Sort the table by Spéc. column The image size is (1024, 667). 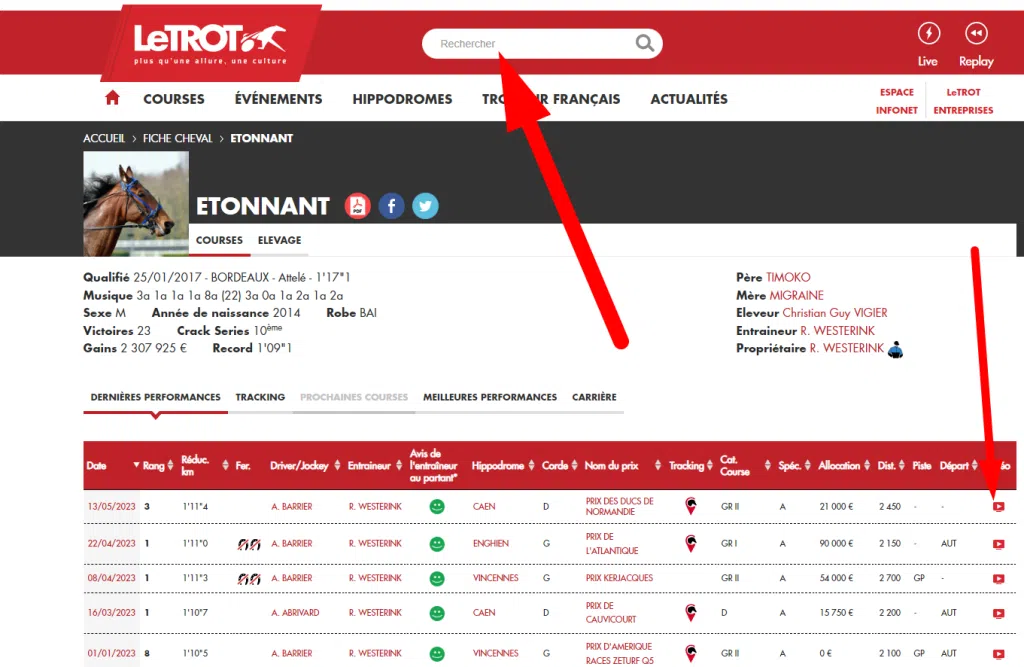pyautogui.click(x=794, y=466)
